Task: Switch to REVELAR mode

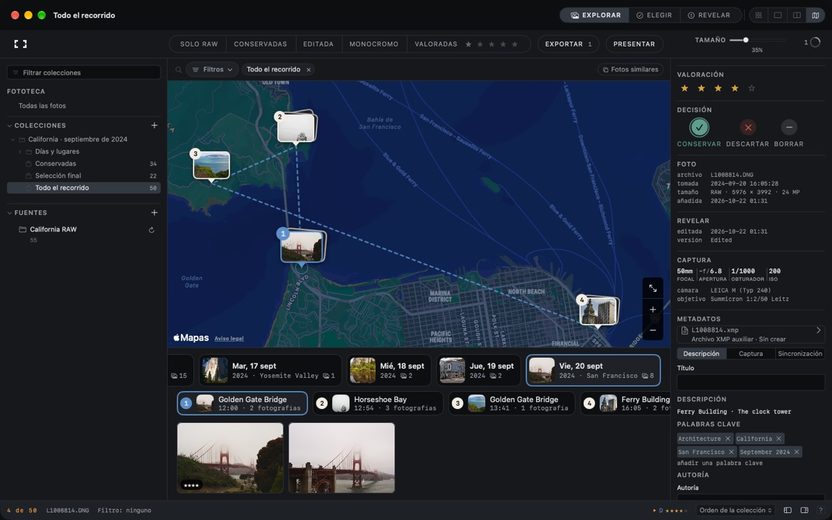Action: tap(709, 15)
